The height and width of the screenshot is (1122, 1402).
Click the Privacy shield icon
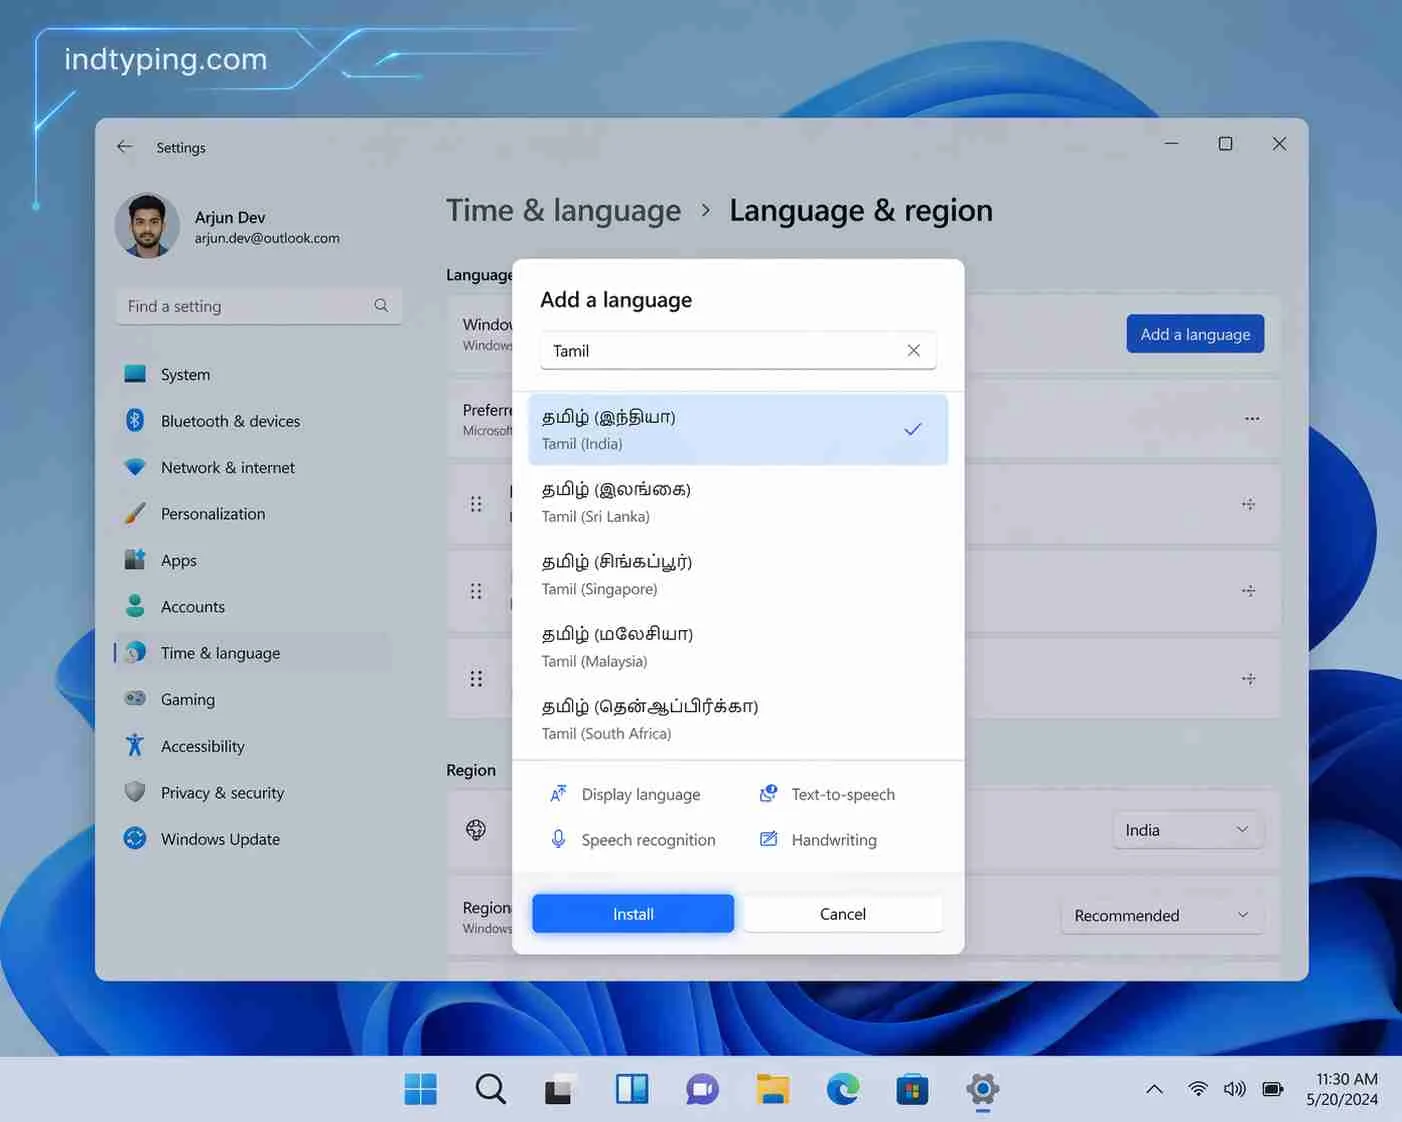(135, 792)
